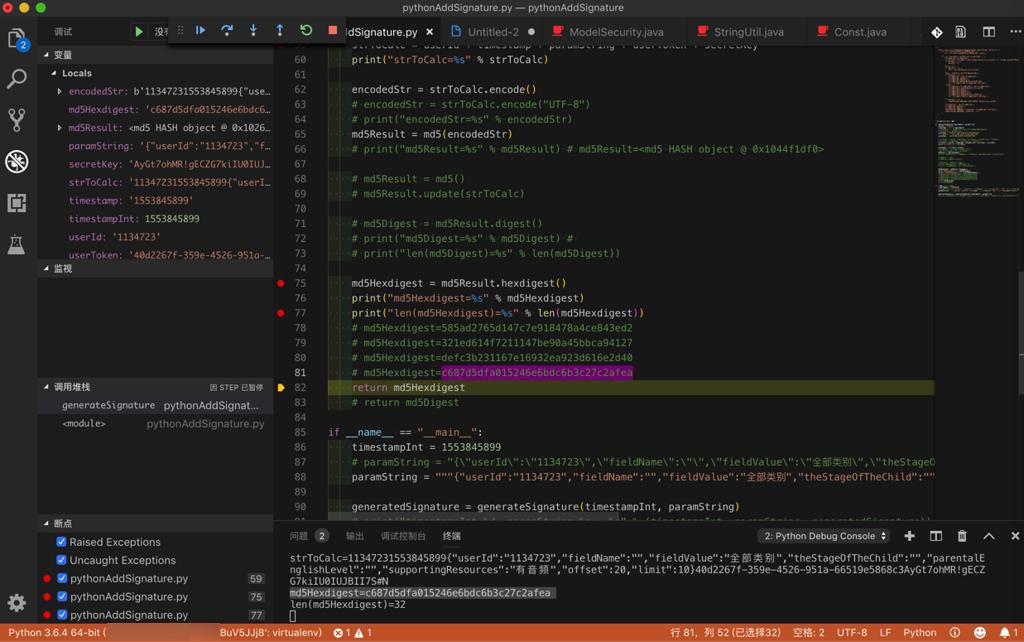This screenshot has width=1024, height=642.
Task: Uncheck the Raised Exceptions breakpoint
Action: click(x=61, y=542)
